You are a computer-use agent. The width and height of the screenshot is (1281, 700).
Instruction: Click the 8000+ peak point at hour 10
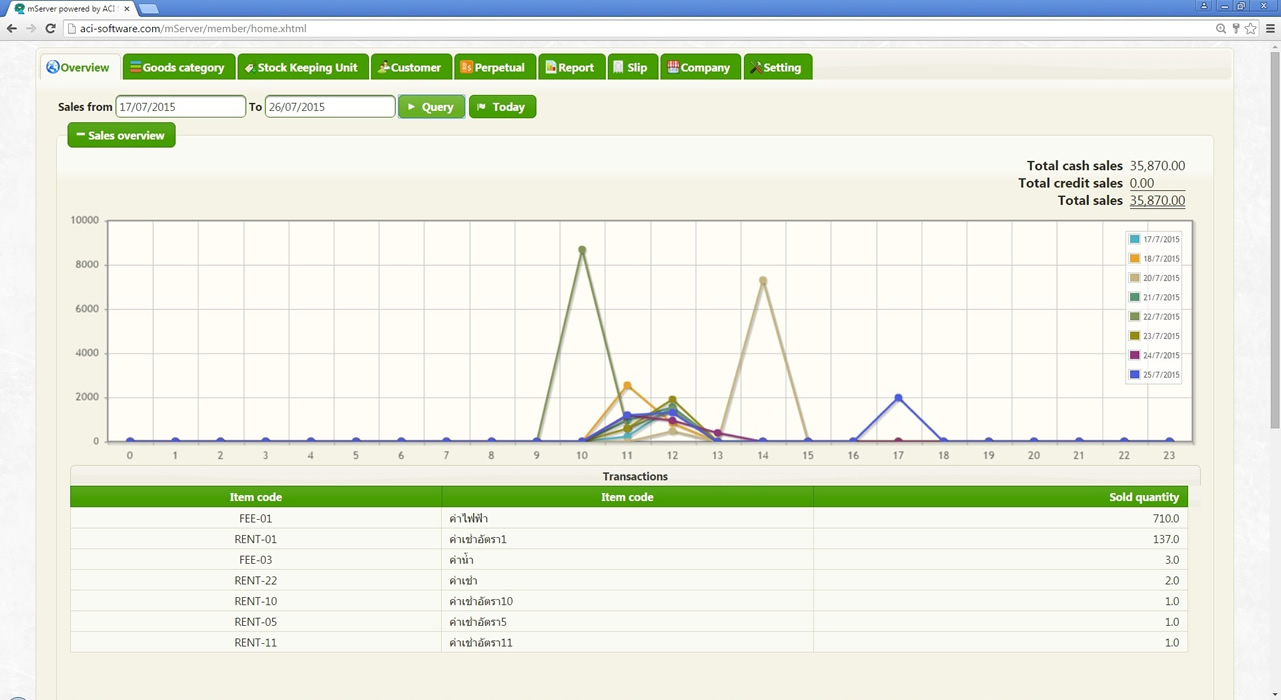[582, 250]
